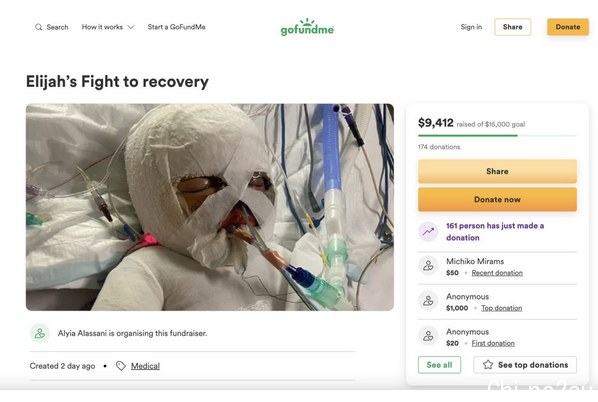Click the search magnifier icon

(x=39, y=27)
